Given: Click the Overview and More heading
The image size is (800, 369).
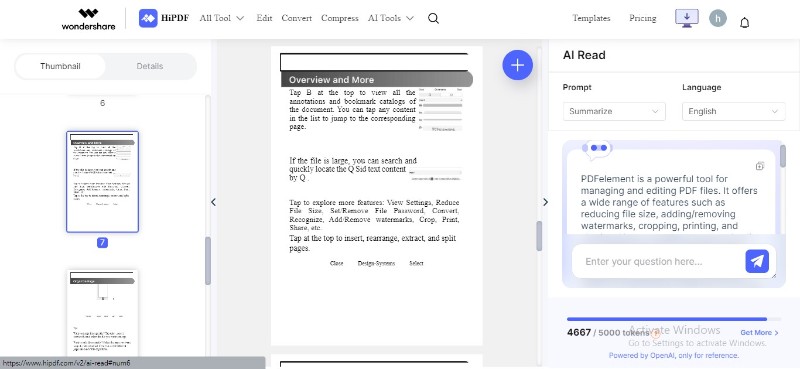Looking at the screenshot, I should [331, 80].
